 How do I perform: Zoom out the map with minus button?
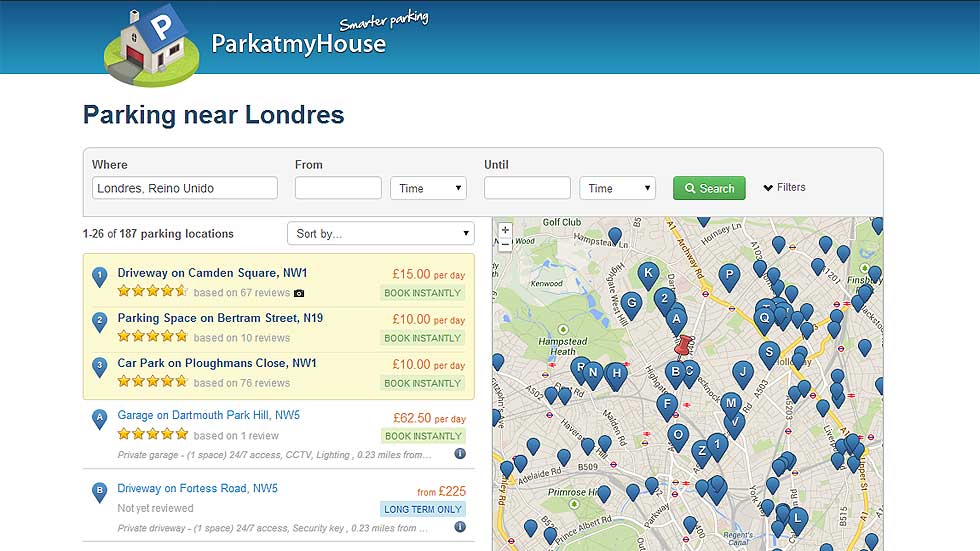pos(505,244)
